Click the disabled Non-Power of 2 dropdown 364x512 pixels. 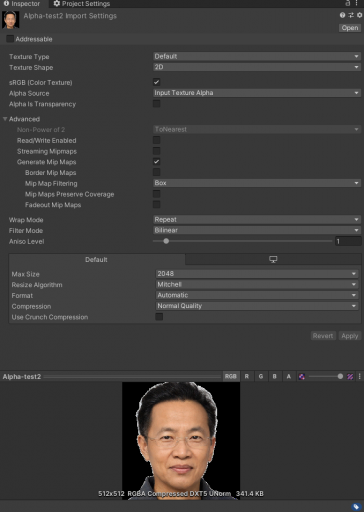(x=257, y=129)
